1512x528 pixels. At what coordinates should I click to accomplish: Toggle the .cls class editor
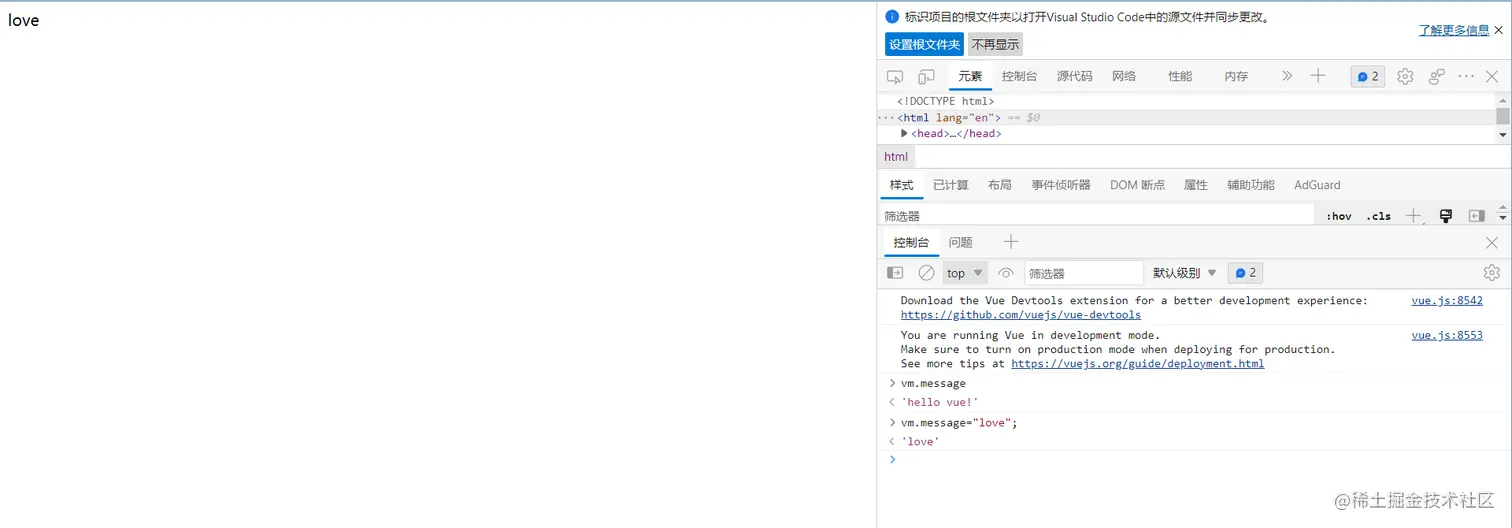[x=1379, y=216]
